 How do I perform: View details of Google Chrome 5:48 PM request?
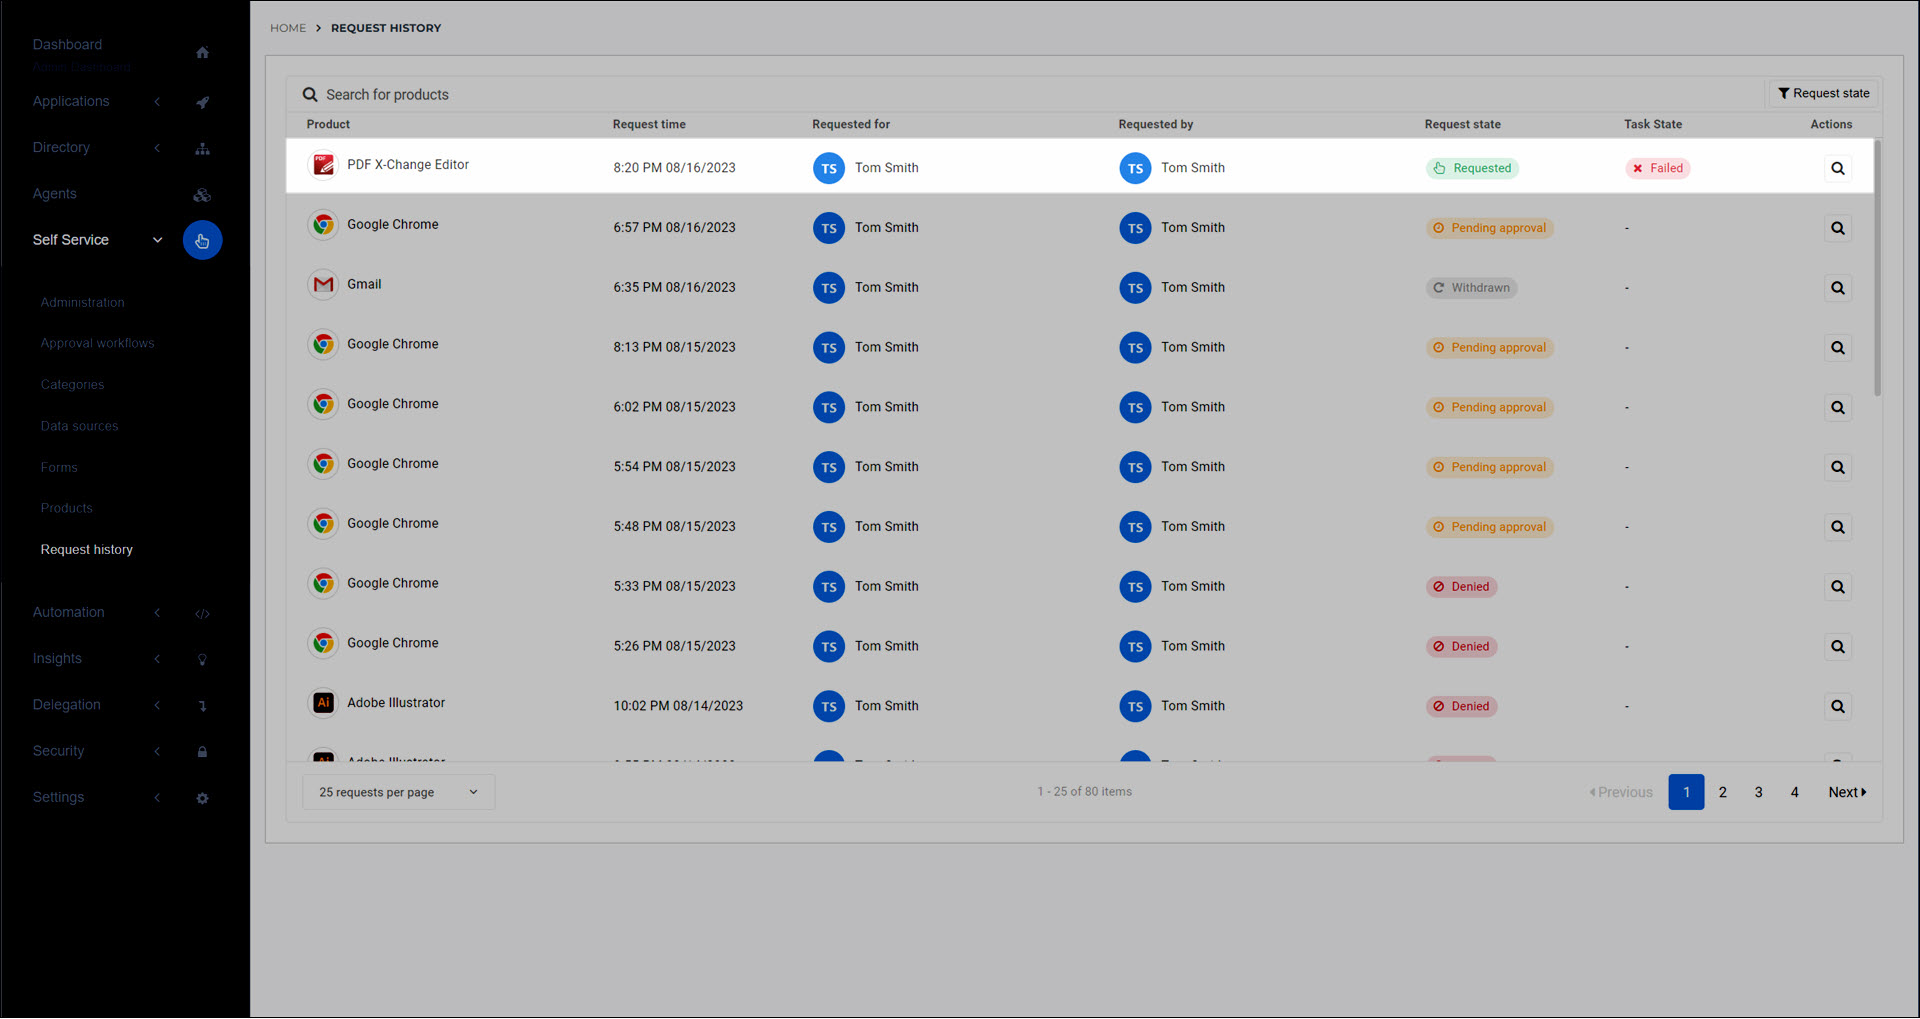pos(1837,527)
